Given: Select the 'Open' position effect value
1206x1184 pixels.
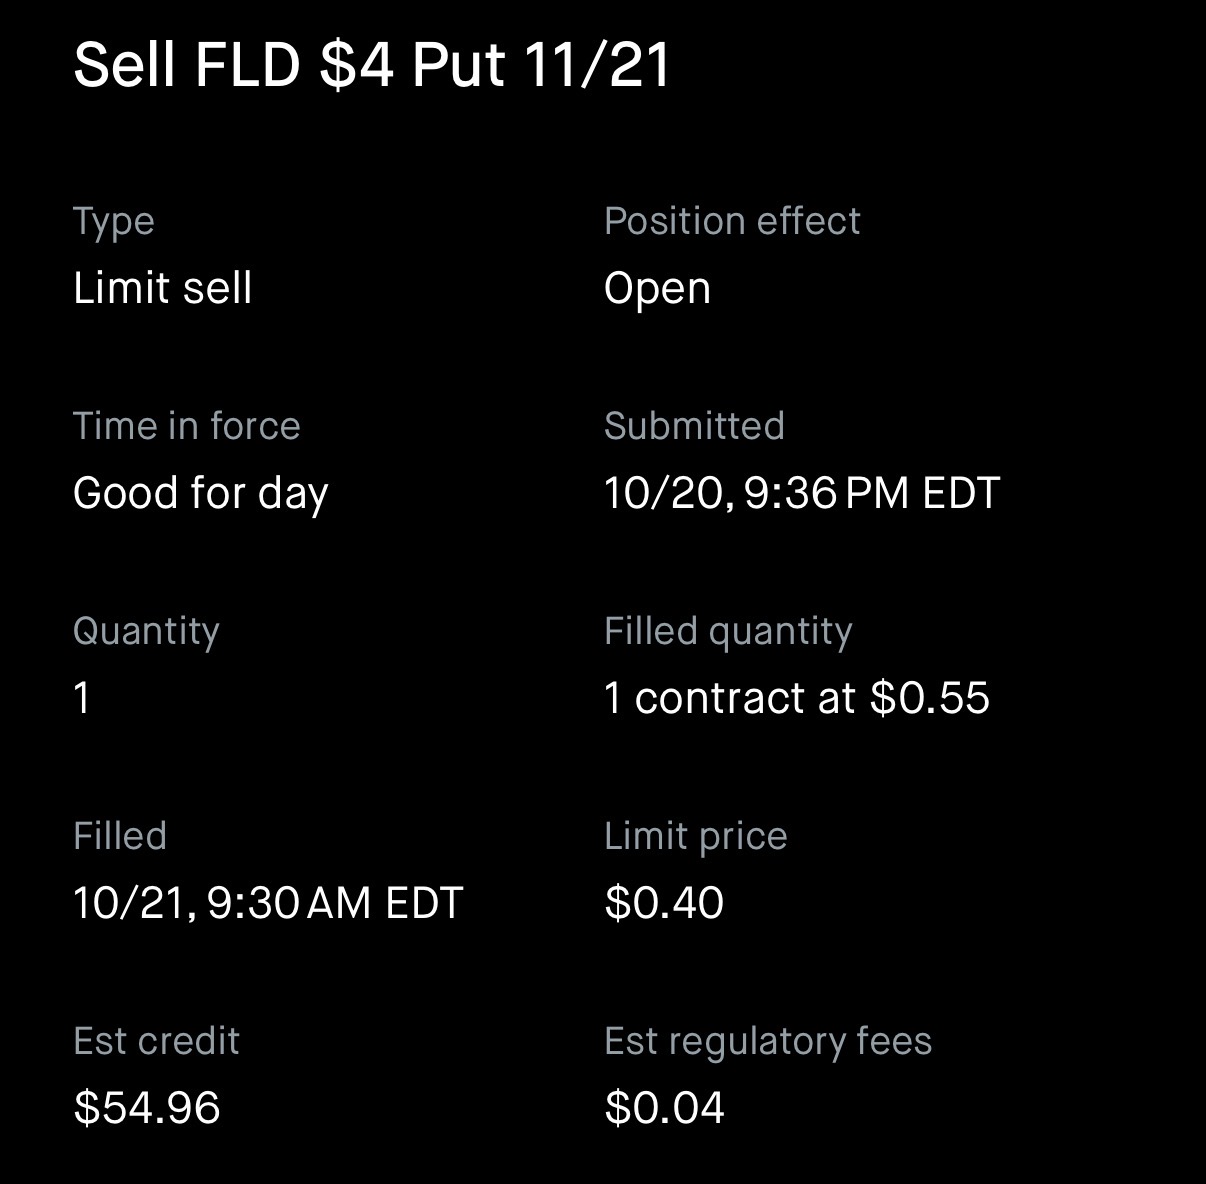Looking at the screenshot, I should 657,288.
